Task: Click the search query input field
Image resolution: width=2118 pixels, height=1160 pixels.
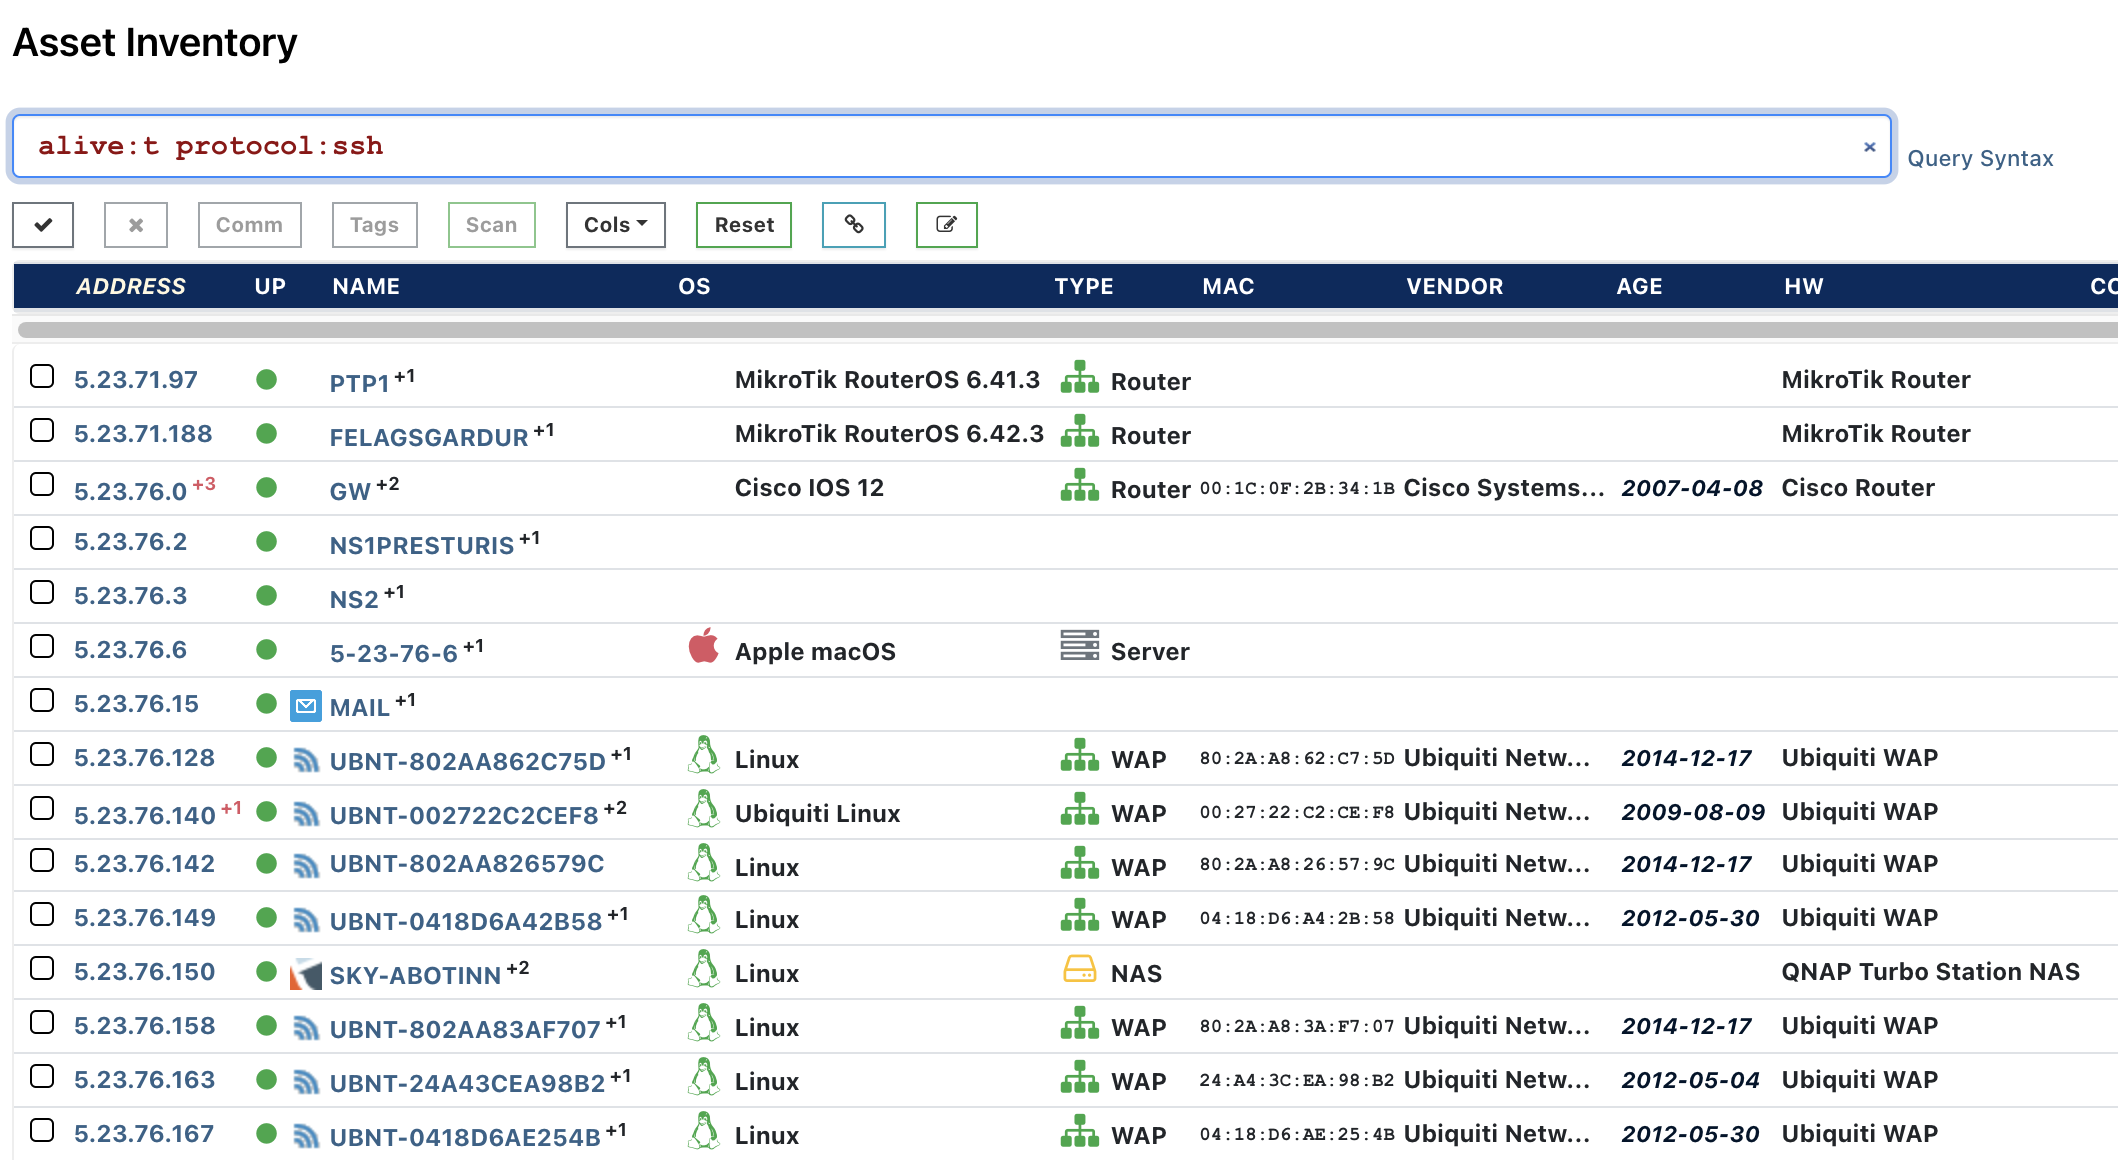Action: coord(900,146)
